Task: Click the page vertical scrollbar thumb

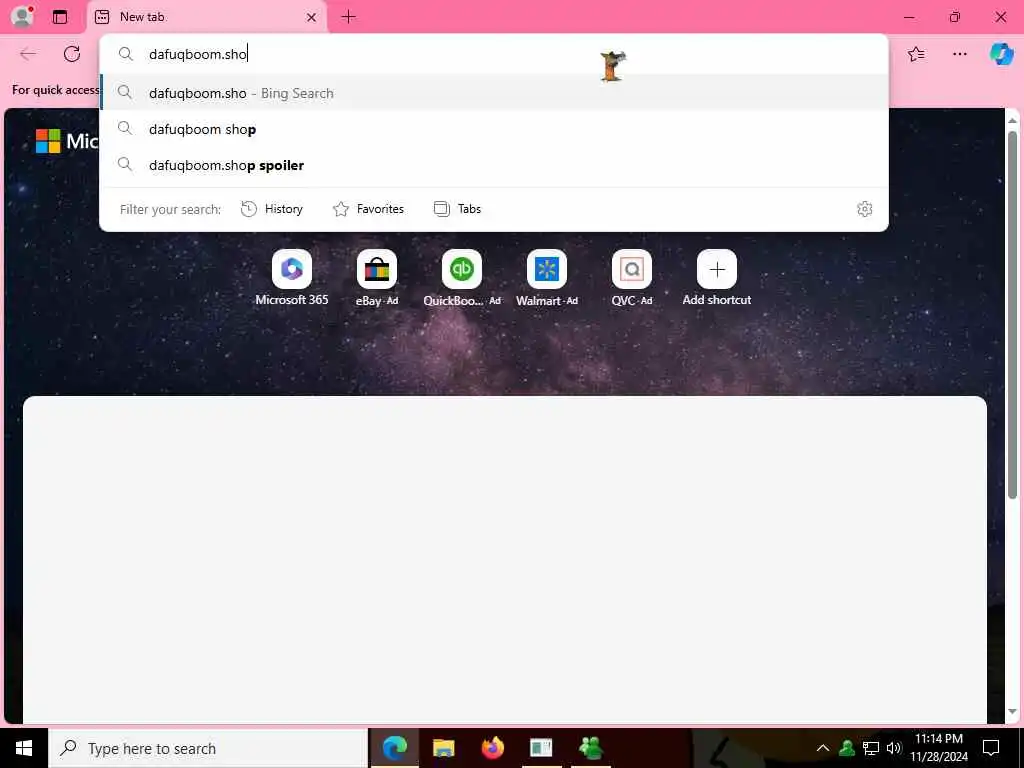Action: point(1012,315)
